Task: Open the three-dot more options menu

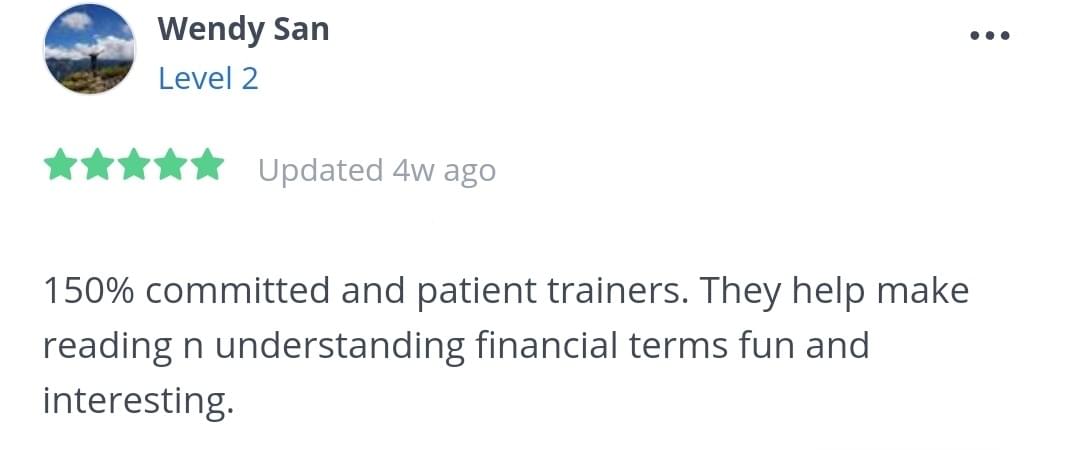Action: coord(990,36)
